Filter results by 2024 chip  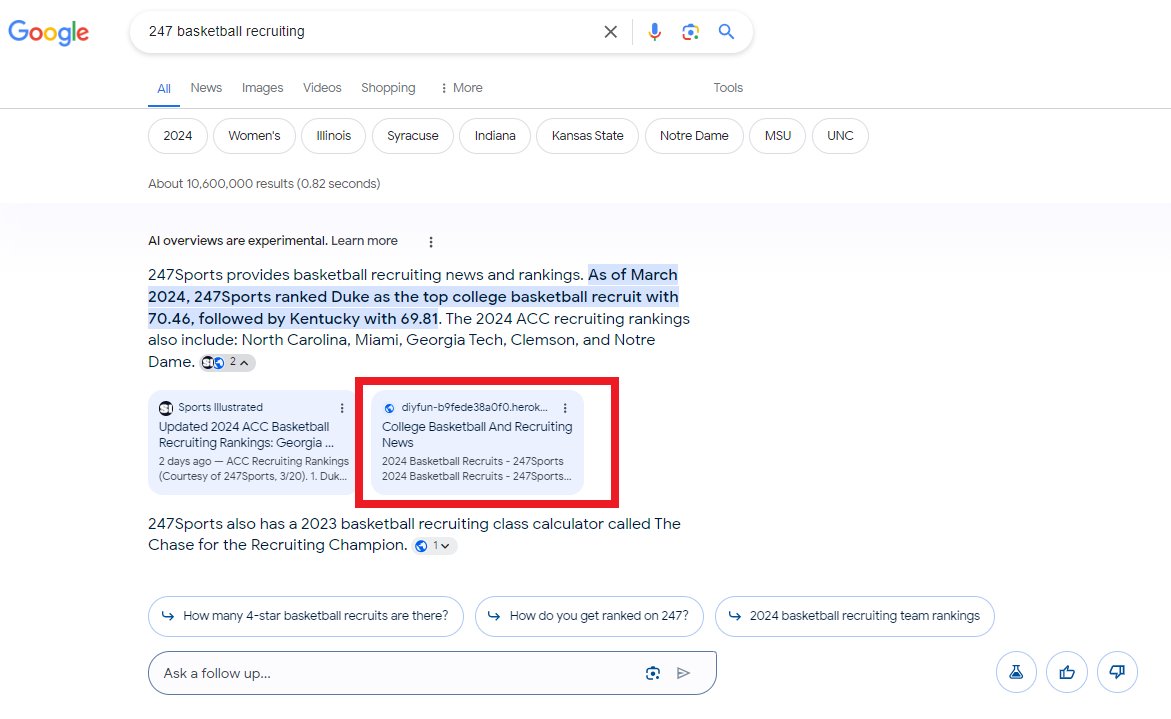coord(178,136)
